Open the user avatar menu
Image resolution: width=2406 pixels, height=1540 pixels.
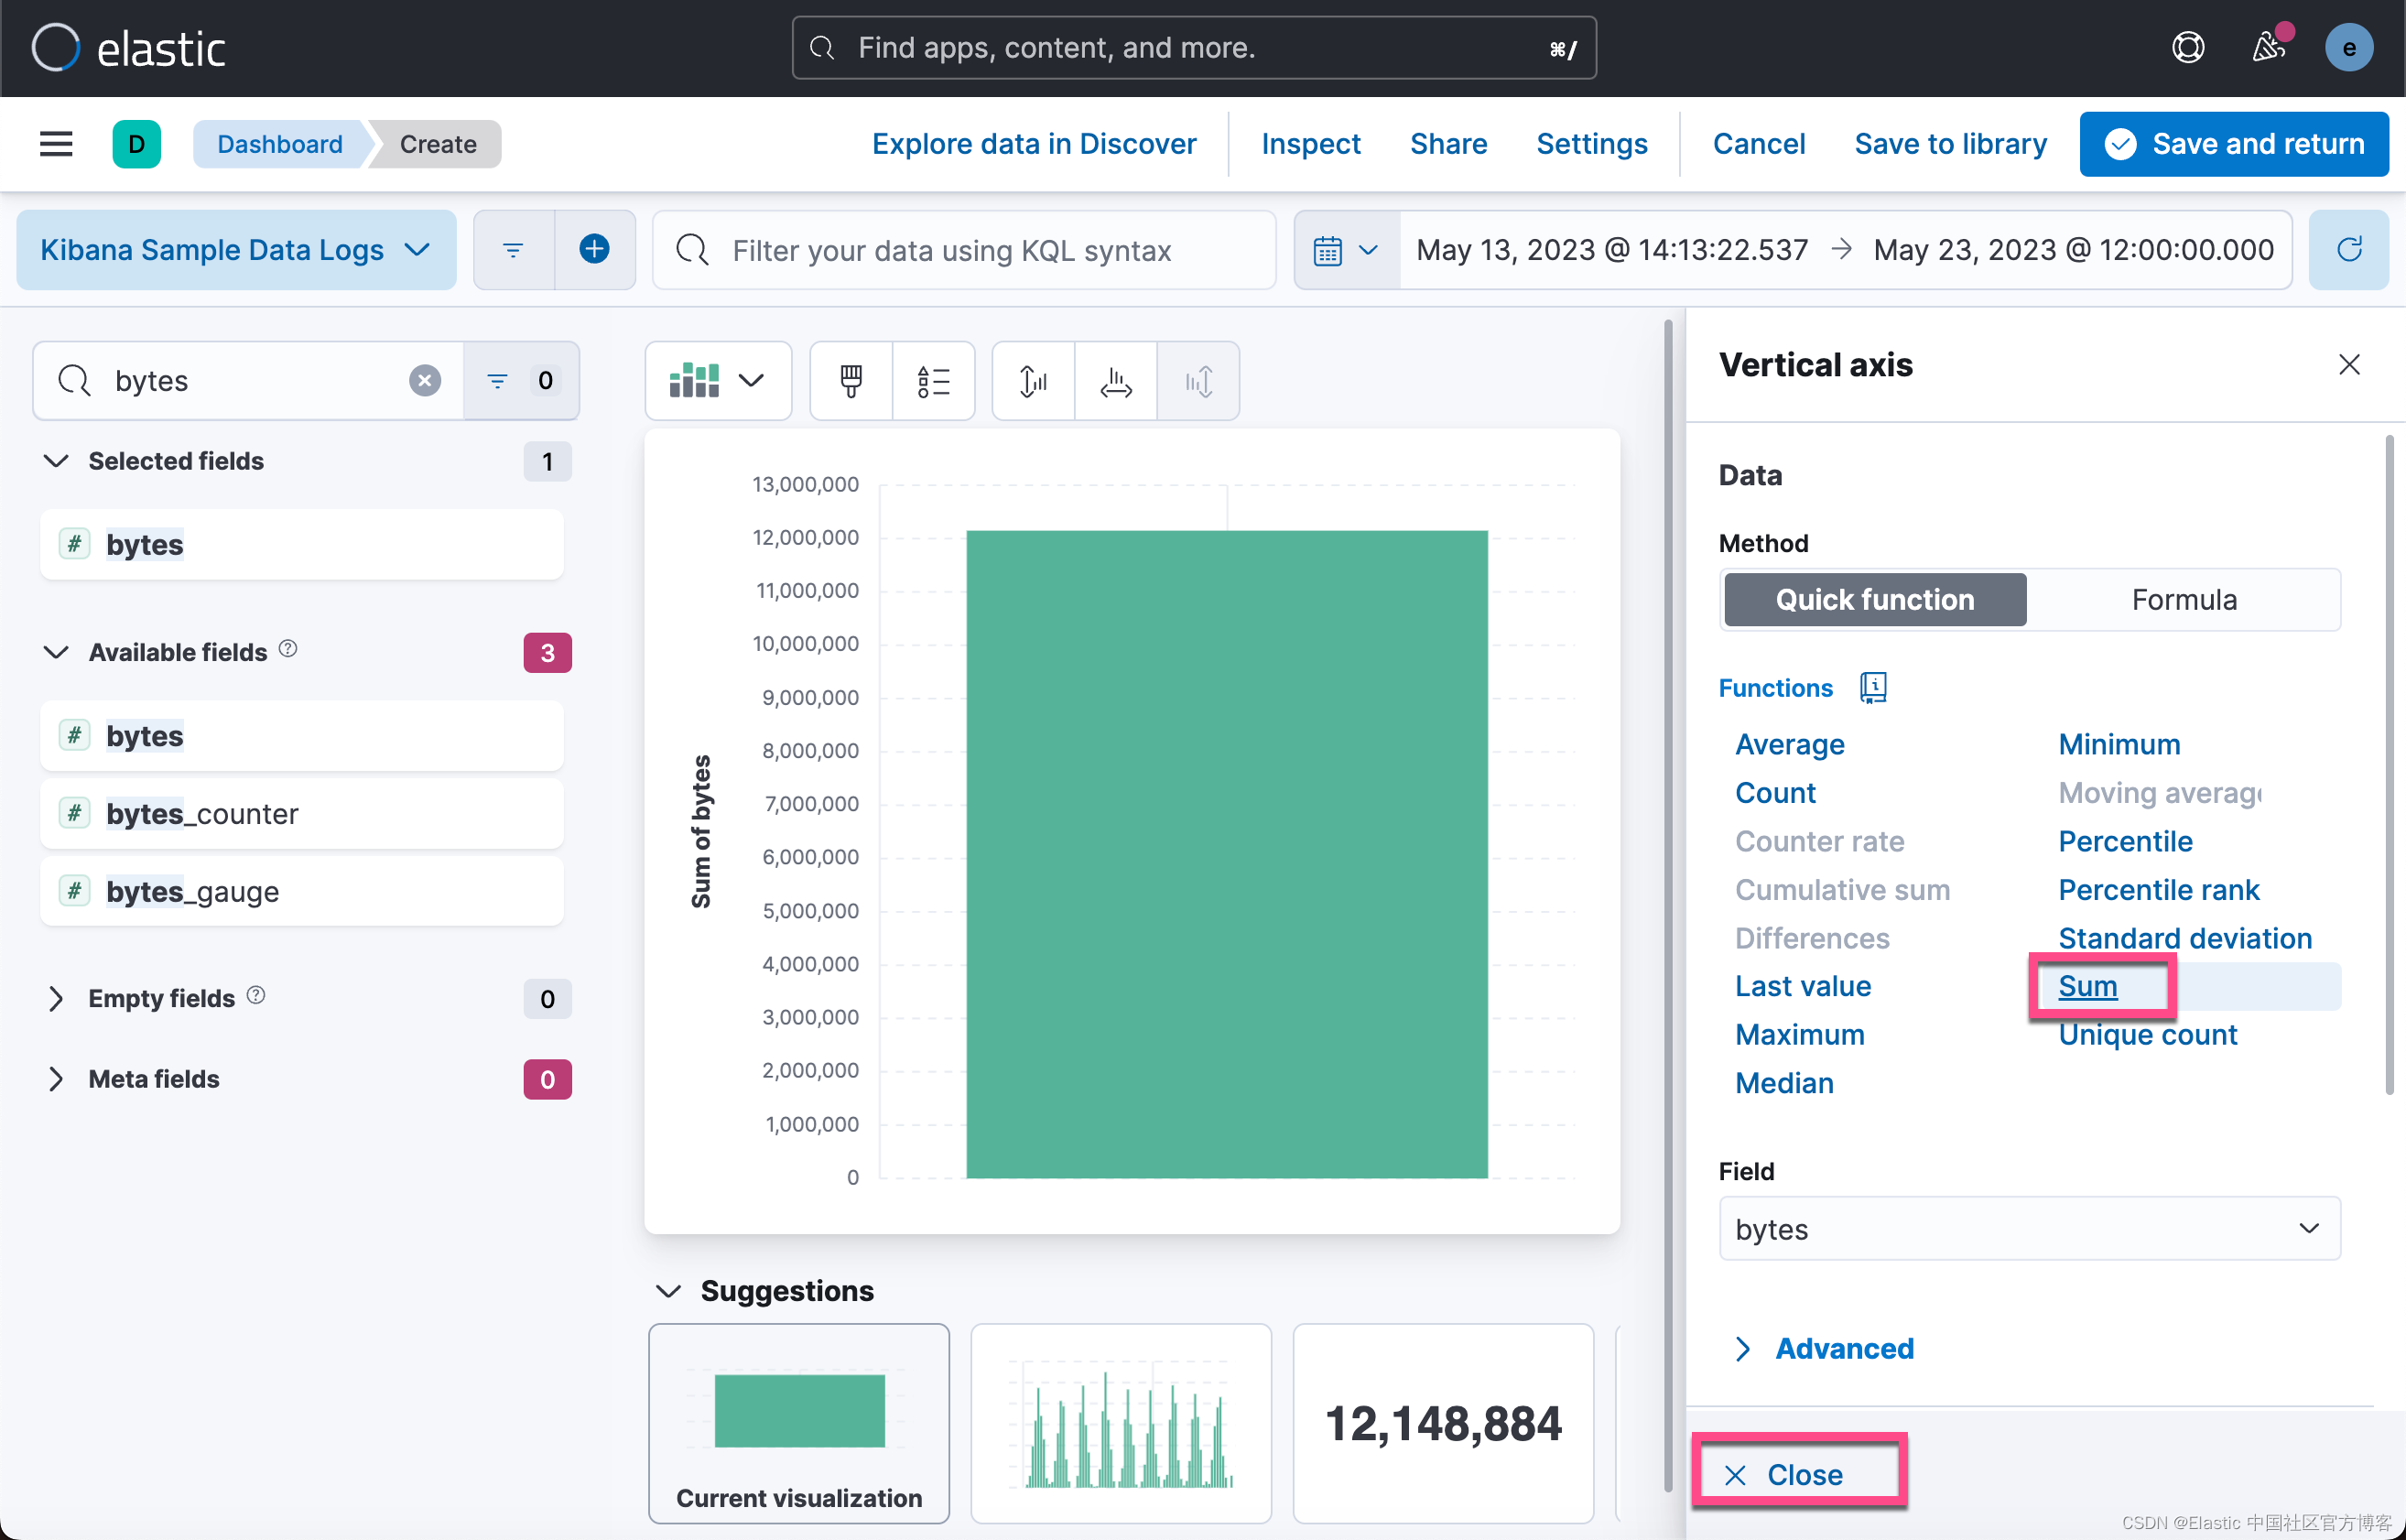pyautogui.click(x=2349, y=48)
